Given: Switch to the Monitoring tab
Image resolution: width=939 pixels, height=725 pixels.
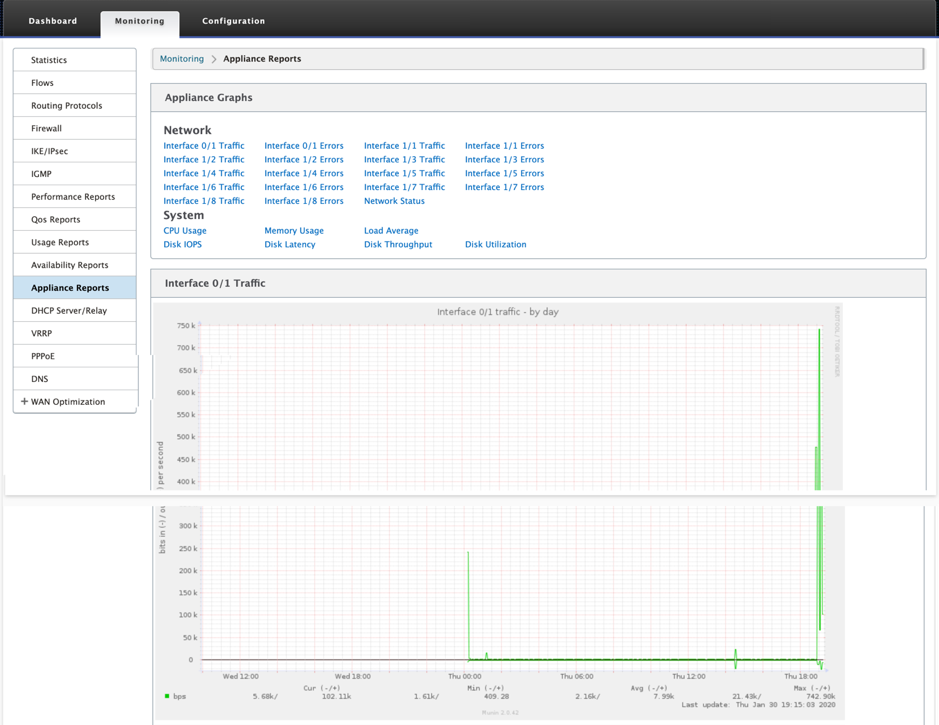Looking at the screenshot, I should click(x=140, y=21).
